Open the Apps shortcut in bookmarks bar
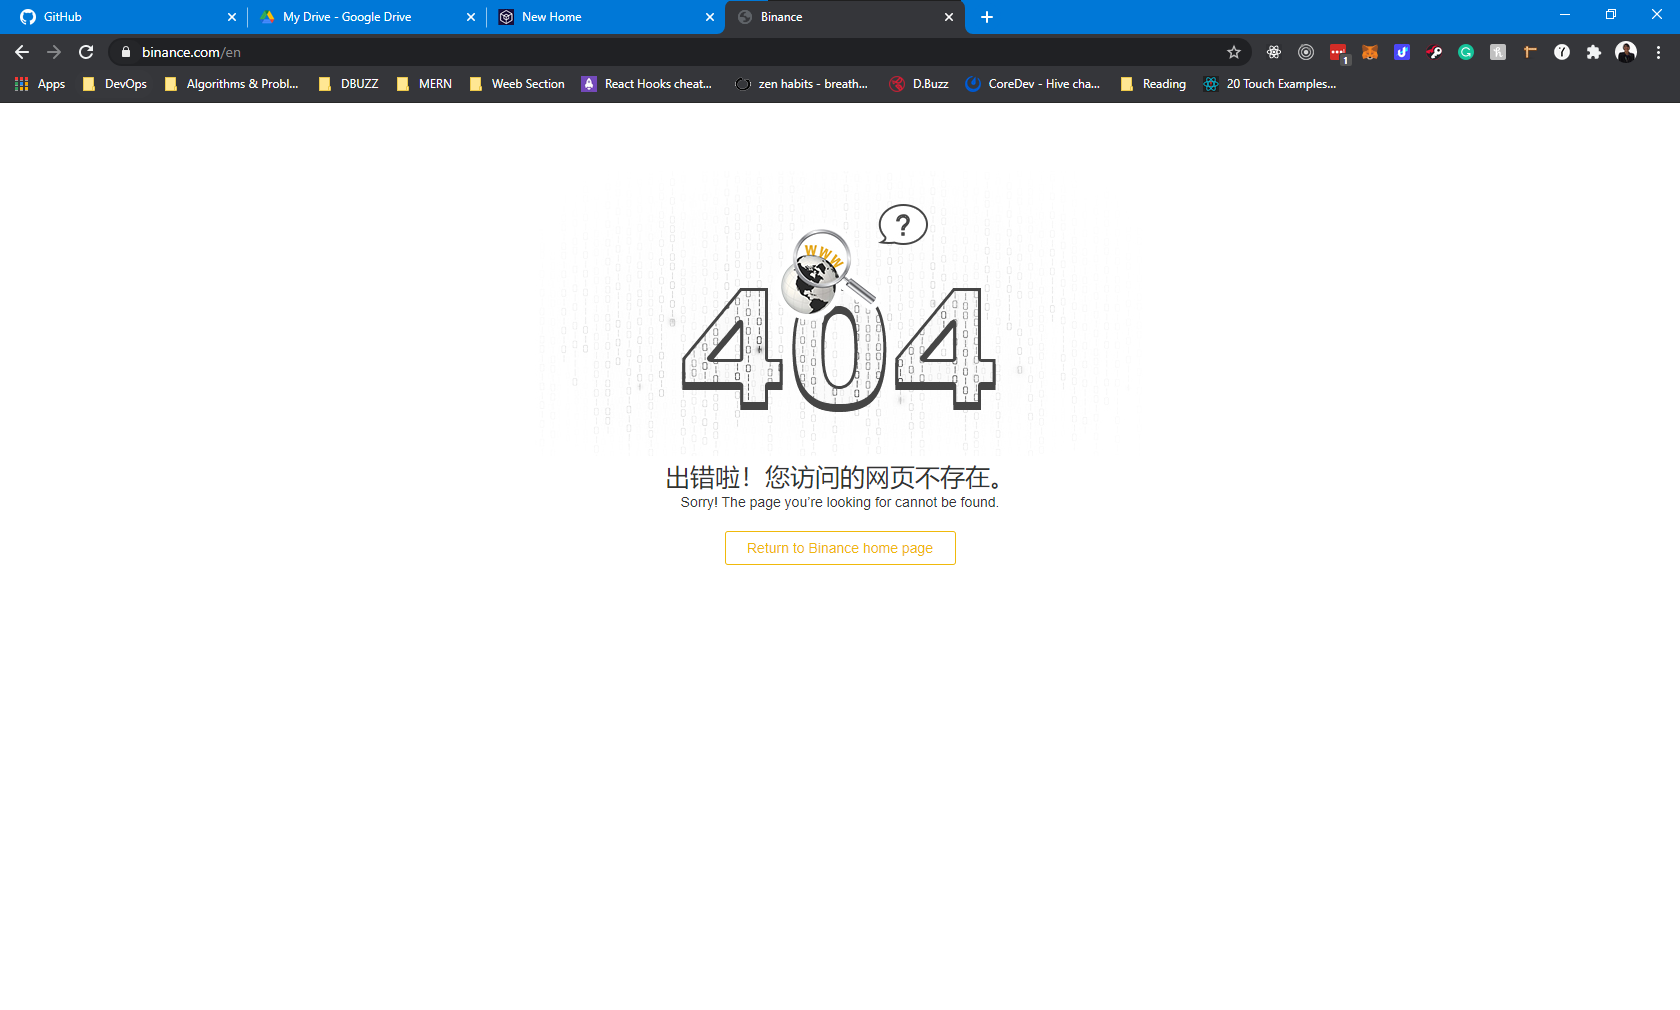The image size is (1680, 1010). coord(40,84)
